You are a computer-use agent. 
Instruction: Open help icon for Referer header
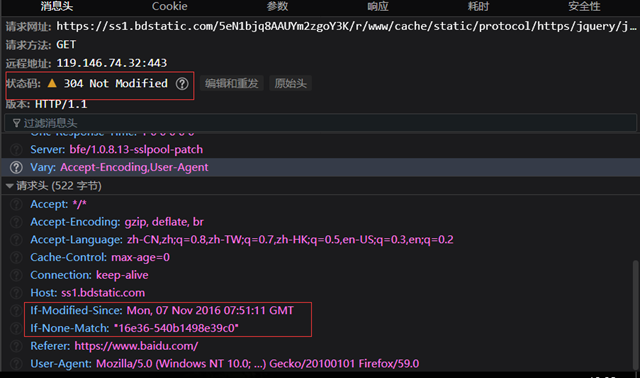click(16, 346)
